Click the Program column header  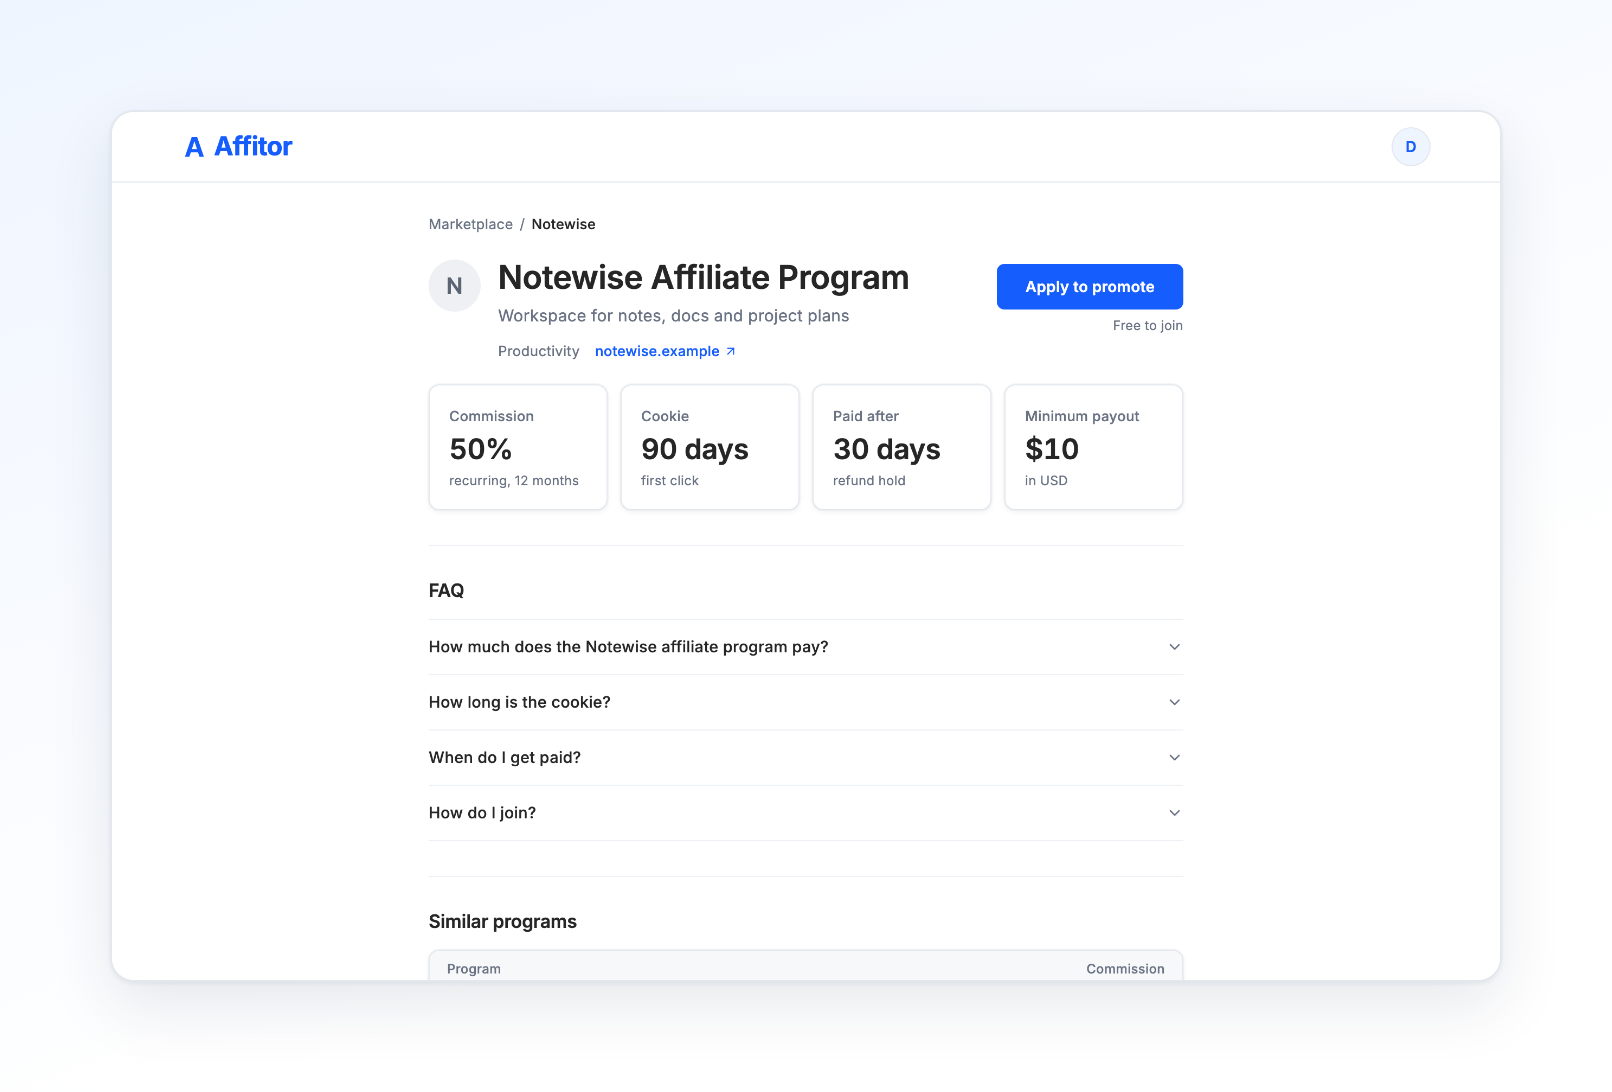(x=474, y=969)
